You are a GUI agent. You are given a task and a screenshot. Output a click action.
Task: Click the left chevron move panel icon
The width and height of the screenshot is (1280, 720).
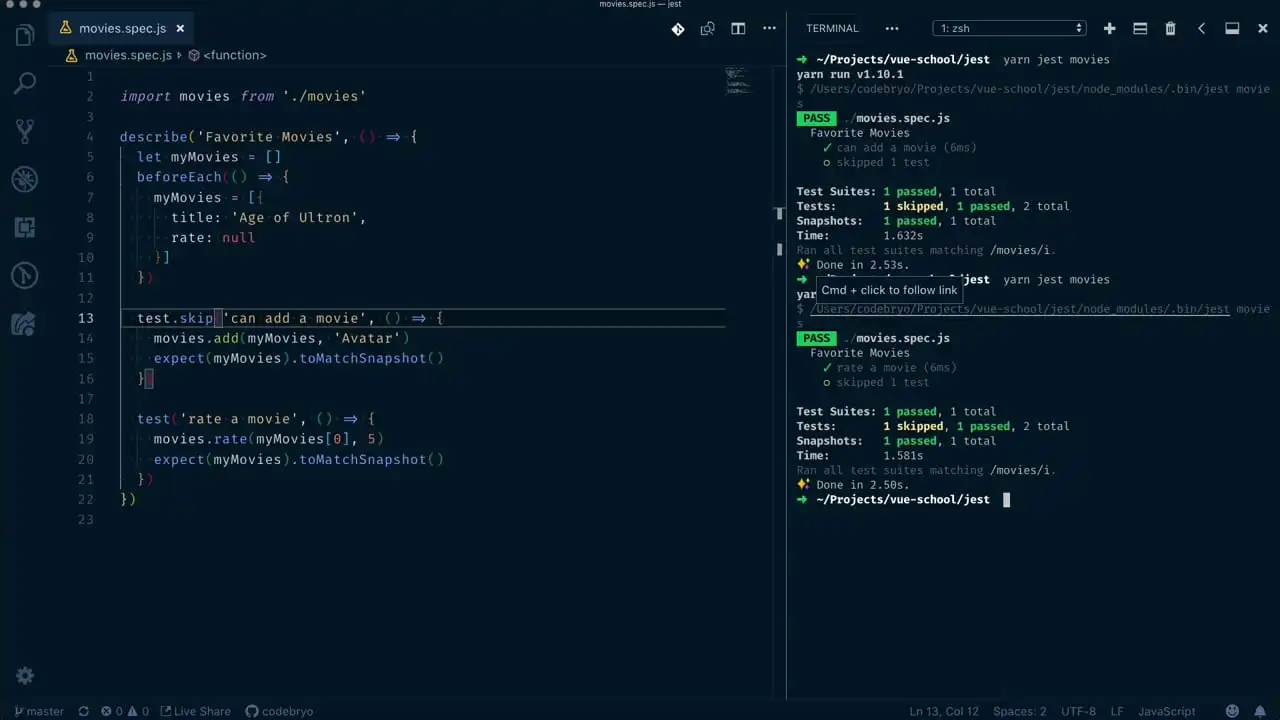1201,29
